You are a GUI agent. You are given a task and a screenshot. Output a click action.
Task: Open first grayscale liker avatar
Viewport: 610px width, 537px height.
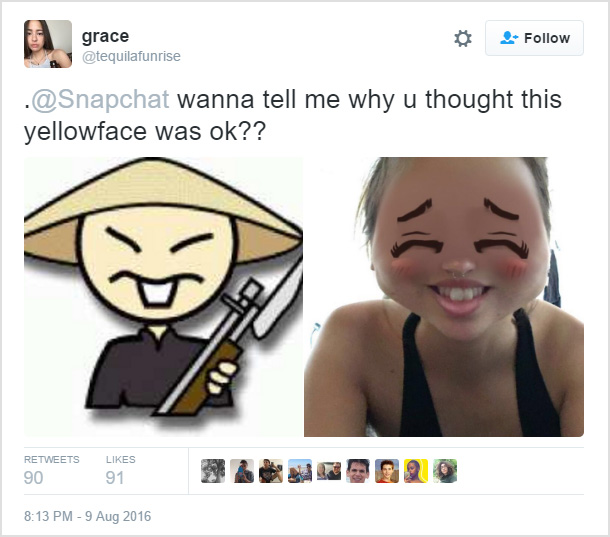[213, 471]
